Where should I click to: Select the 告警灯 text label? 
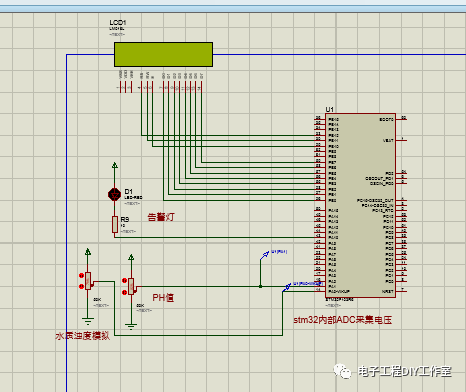[161, 217]
